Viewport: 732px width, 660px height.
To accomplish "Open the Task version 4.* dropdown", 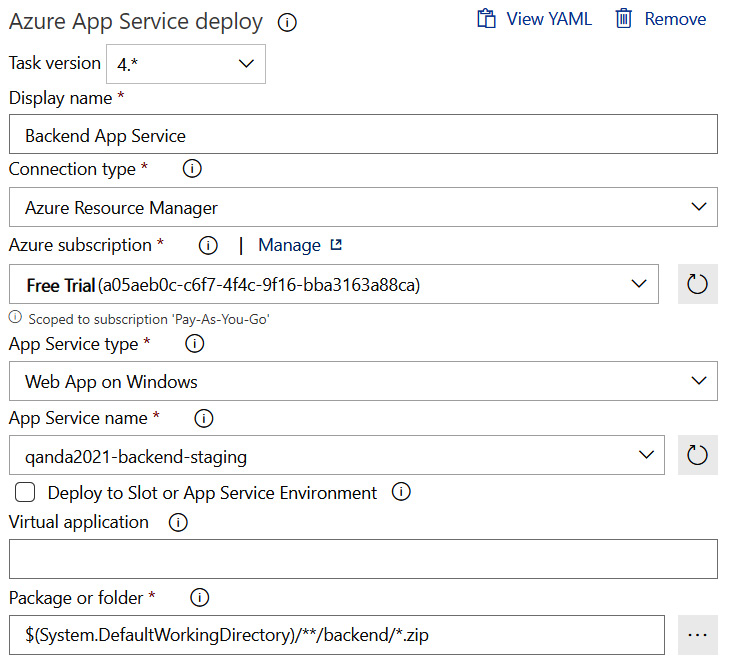I will pyautogui.click(x=186, y=64).
